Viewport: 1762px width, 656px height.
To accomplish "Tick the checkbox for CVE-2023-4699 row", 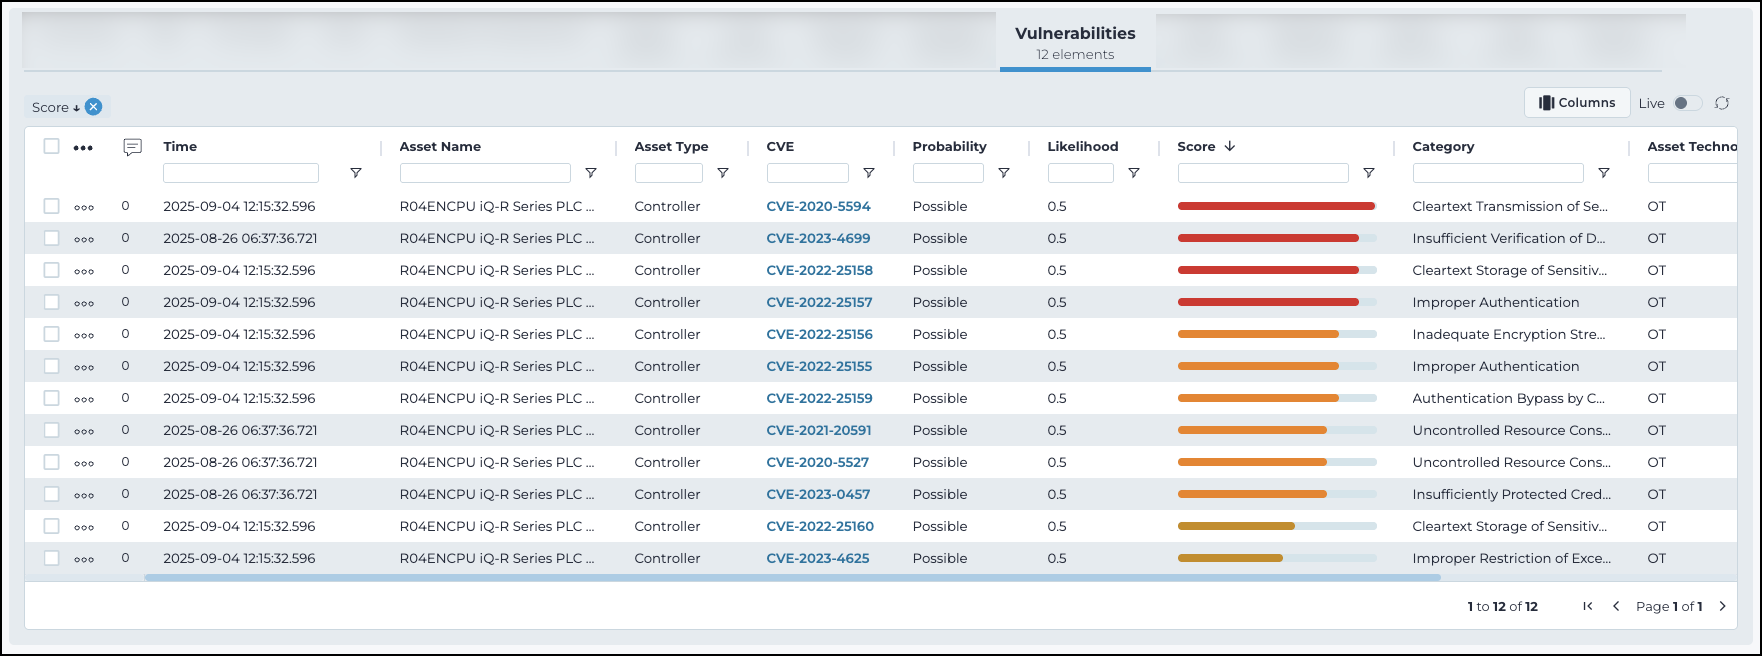I will coord(52,238).
